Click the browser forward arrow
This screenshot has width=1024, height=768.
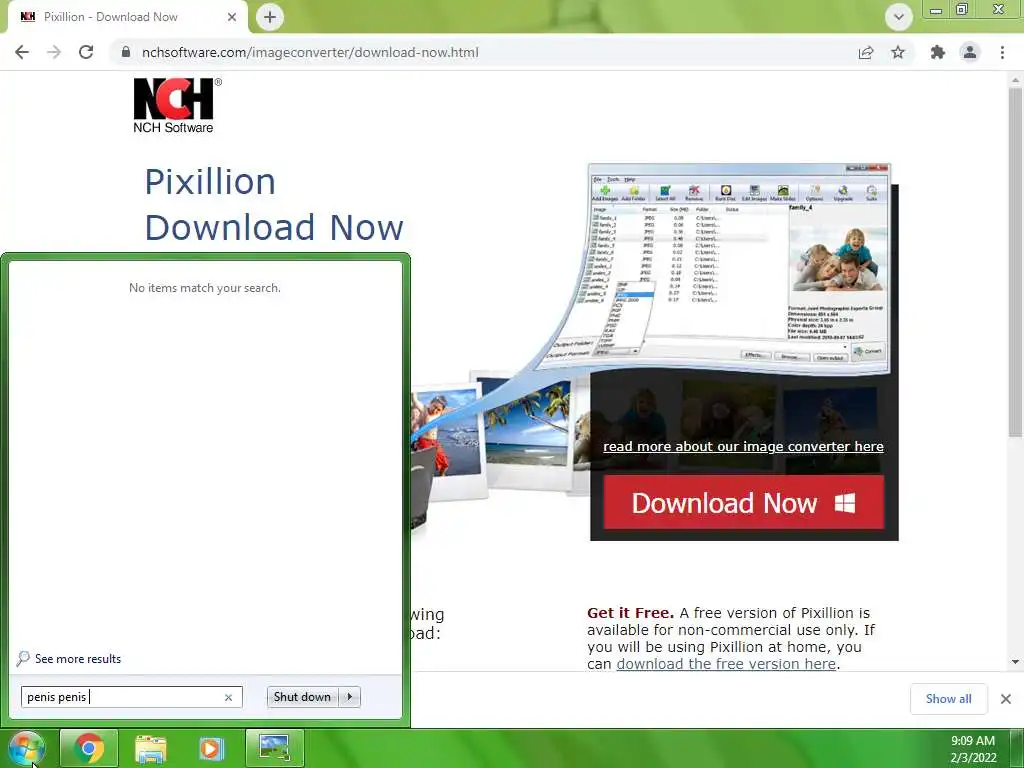click(54, 52)
